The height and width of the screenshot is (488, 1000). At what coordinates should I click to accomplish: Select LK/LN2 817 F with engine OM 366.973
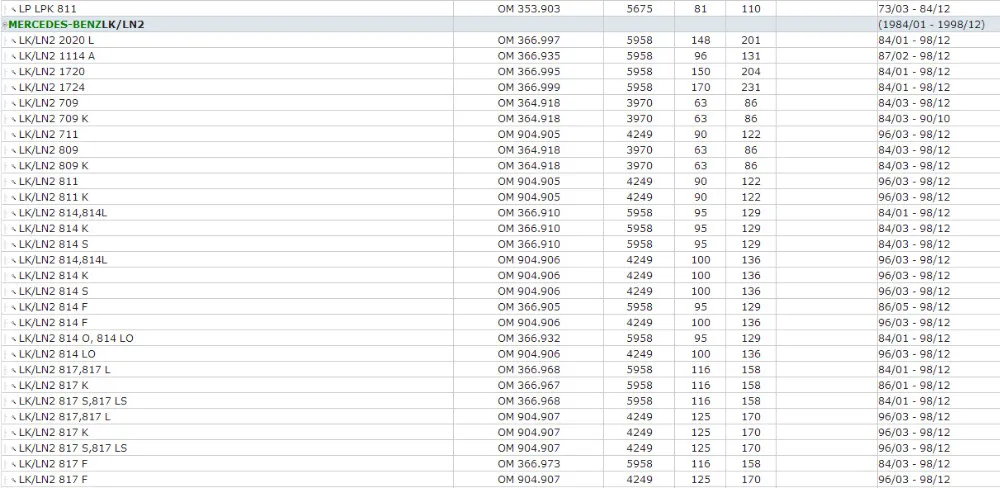(x=53, y=464)
